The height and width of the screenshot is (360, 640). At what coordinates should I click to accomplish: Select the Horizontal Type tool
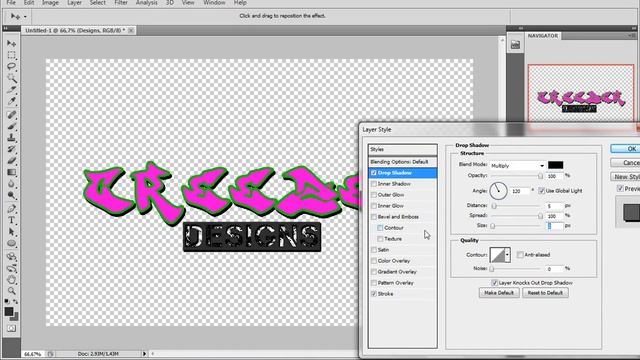click(x=11, y=220)
